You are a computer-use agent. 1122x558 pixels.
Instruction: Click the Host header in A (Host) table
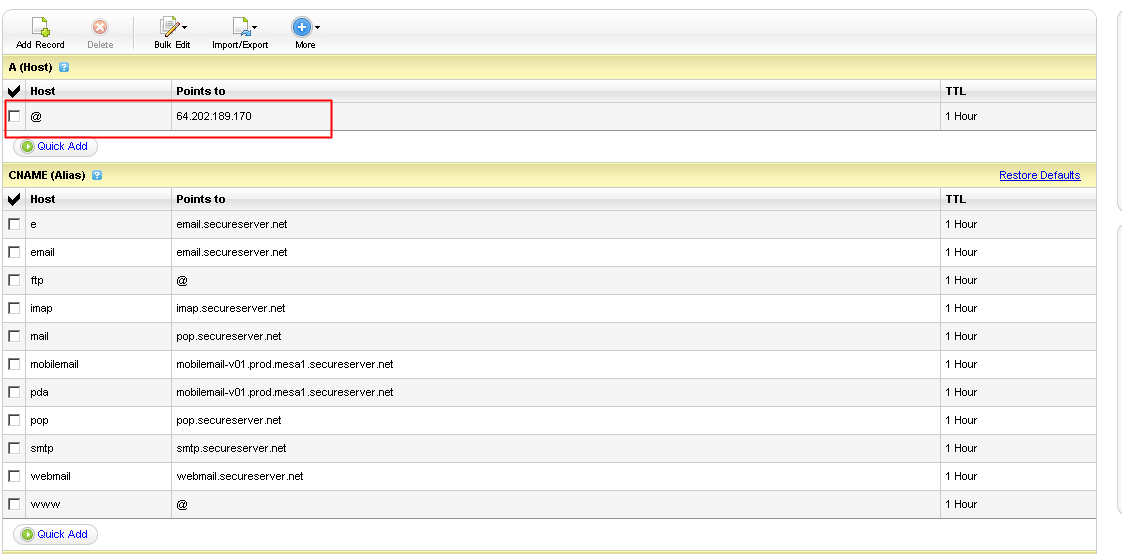[x=43, y=91]
